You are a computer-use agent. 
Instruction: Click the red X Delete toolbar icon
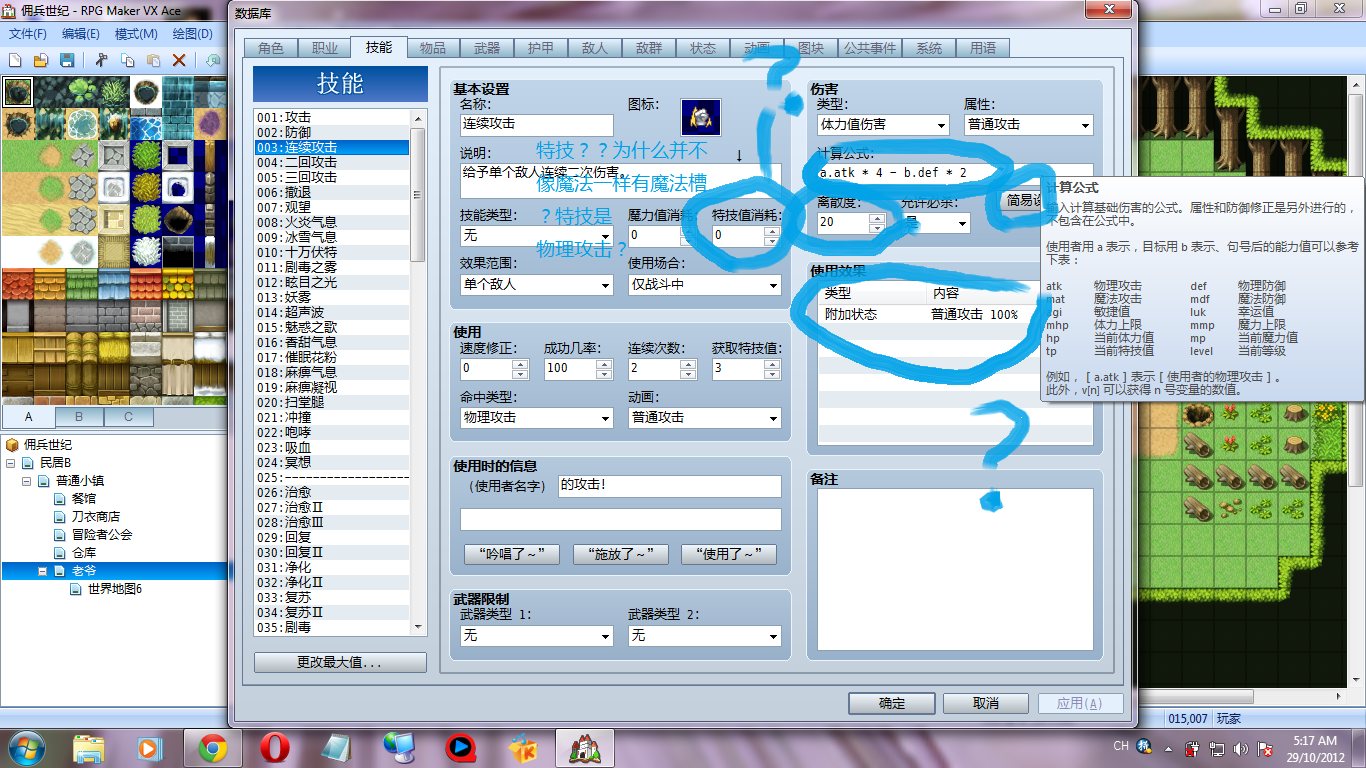pos(180,60)
